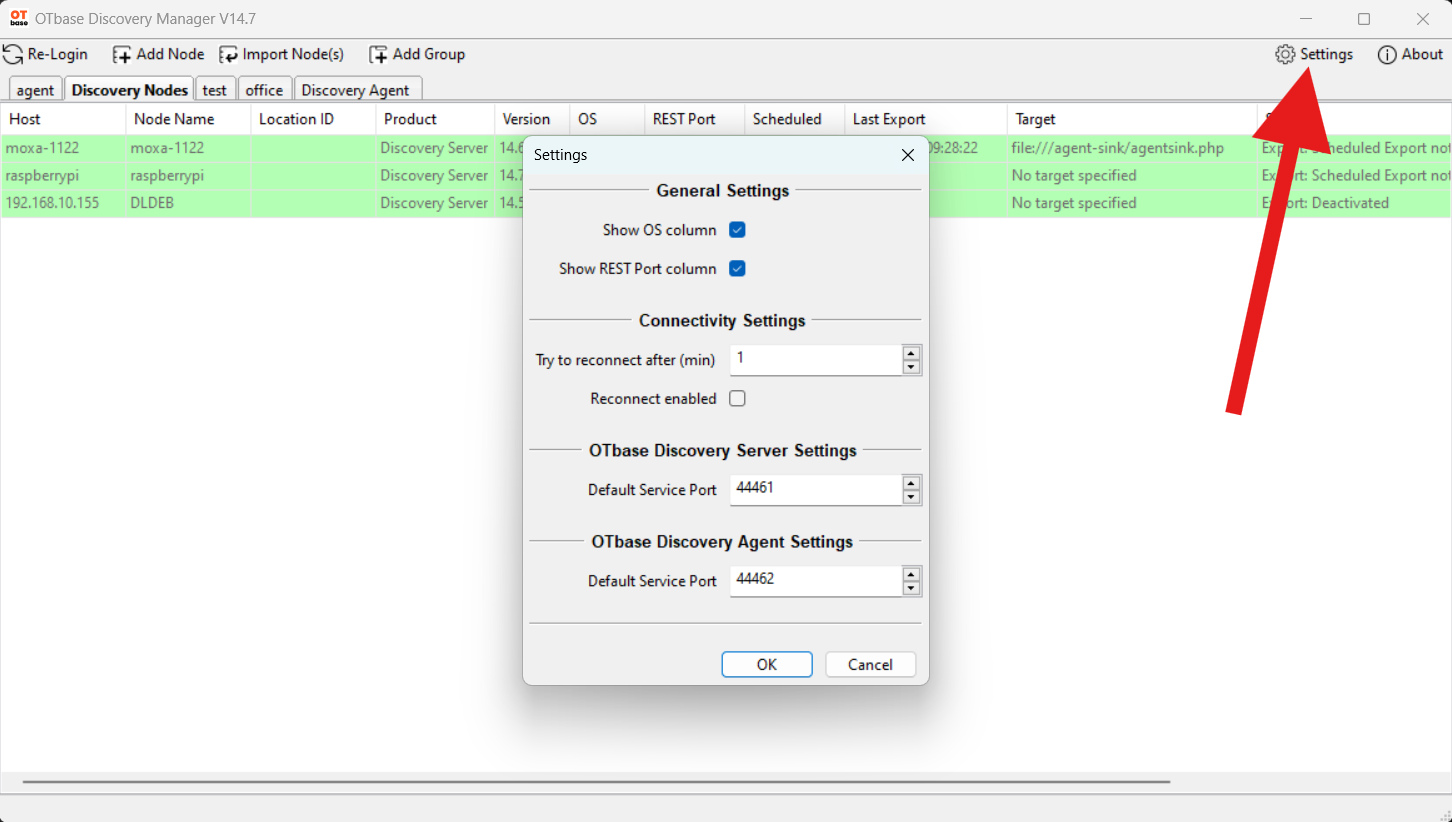The image size is (1452, 822).
Task: Sort by the Location ID column header
Action: [x=313, y=119]
